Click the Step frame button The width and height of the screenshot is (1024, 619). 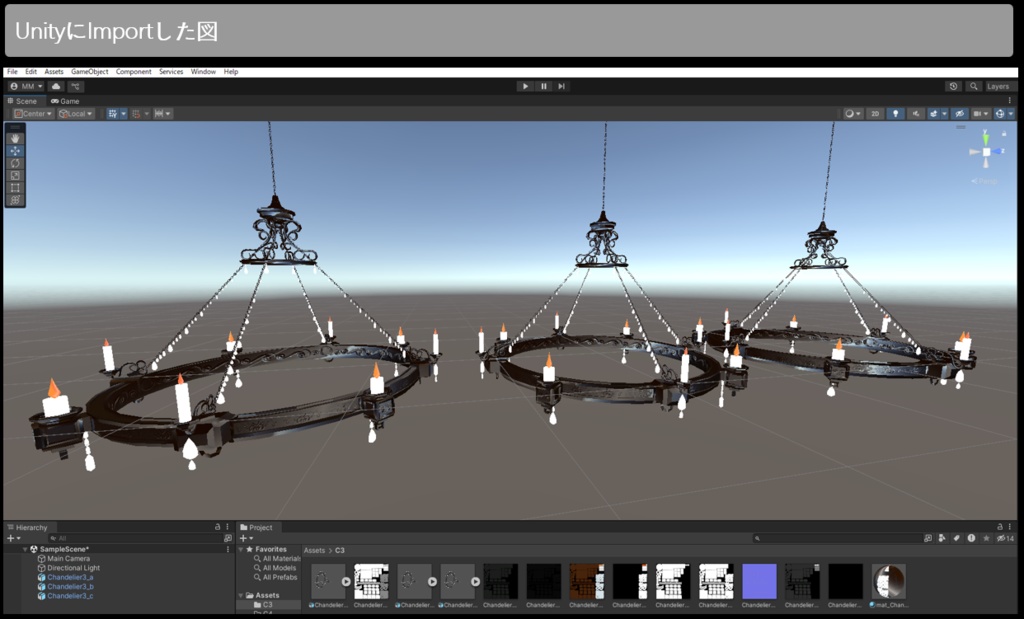point(561,86)
